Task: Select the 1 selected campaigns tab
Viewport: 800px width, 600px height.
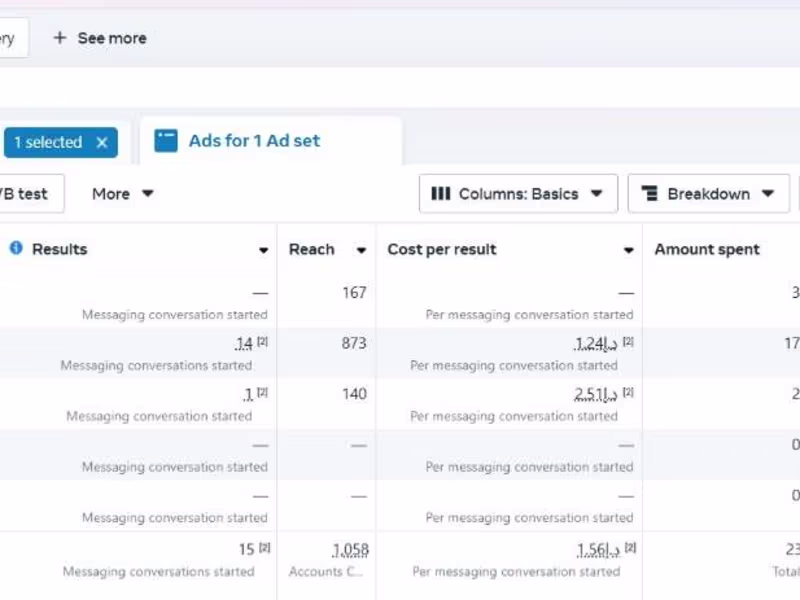Action: click(48, 142)
